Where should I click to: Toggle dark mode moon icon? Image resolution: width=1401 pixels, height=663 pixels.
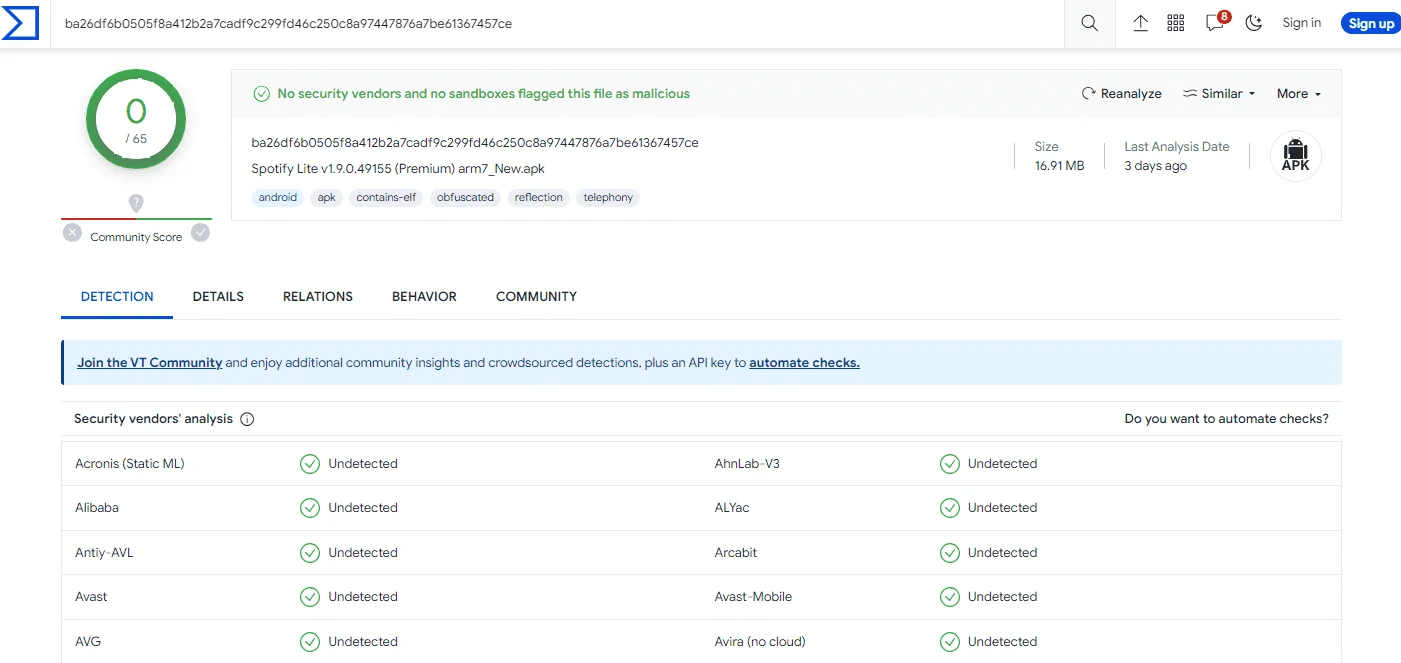(1254, 23)
